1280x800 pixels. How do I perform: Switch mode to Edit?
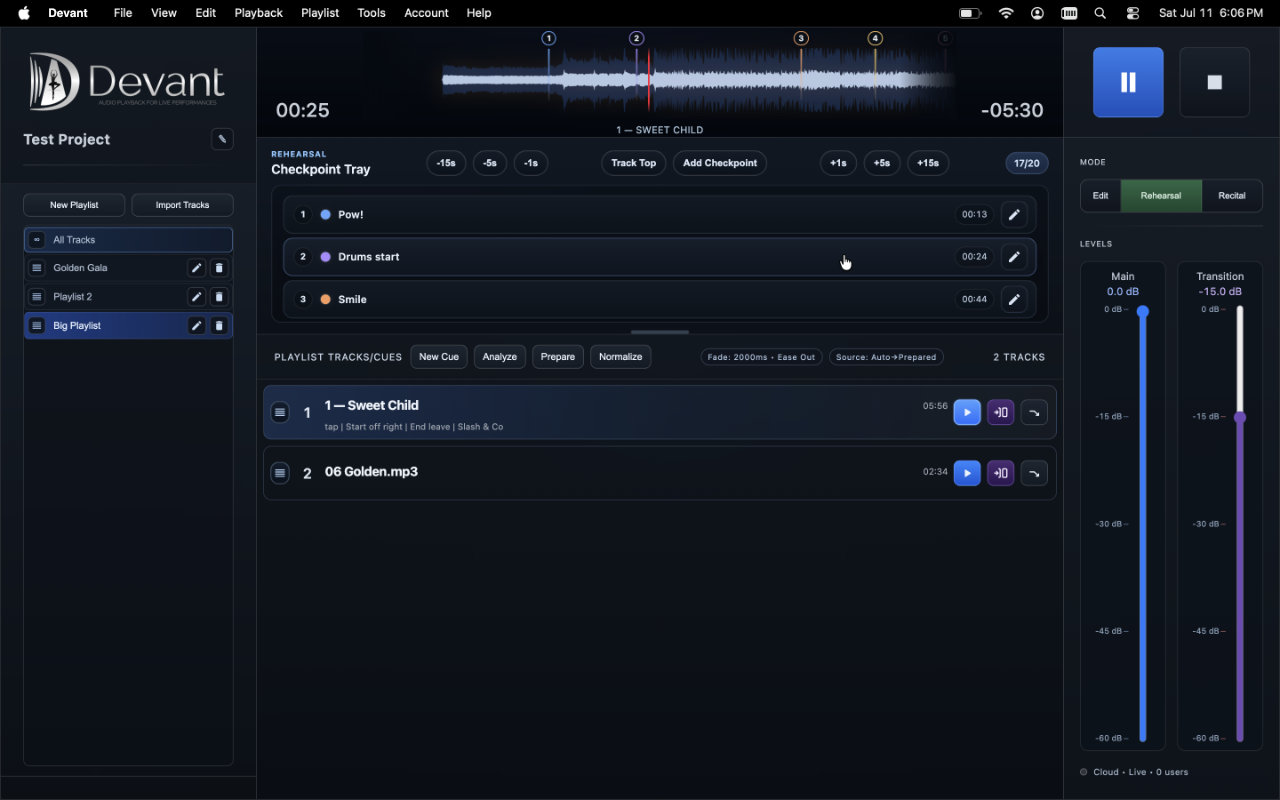point(1100,196)
